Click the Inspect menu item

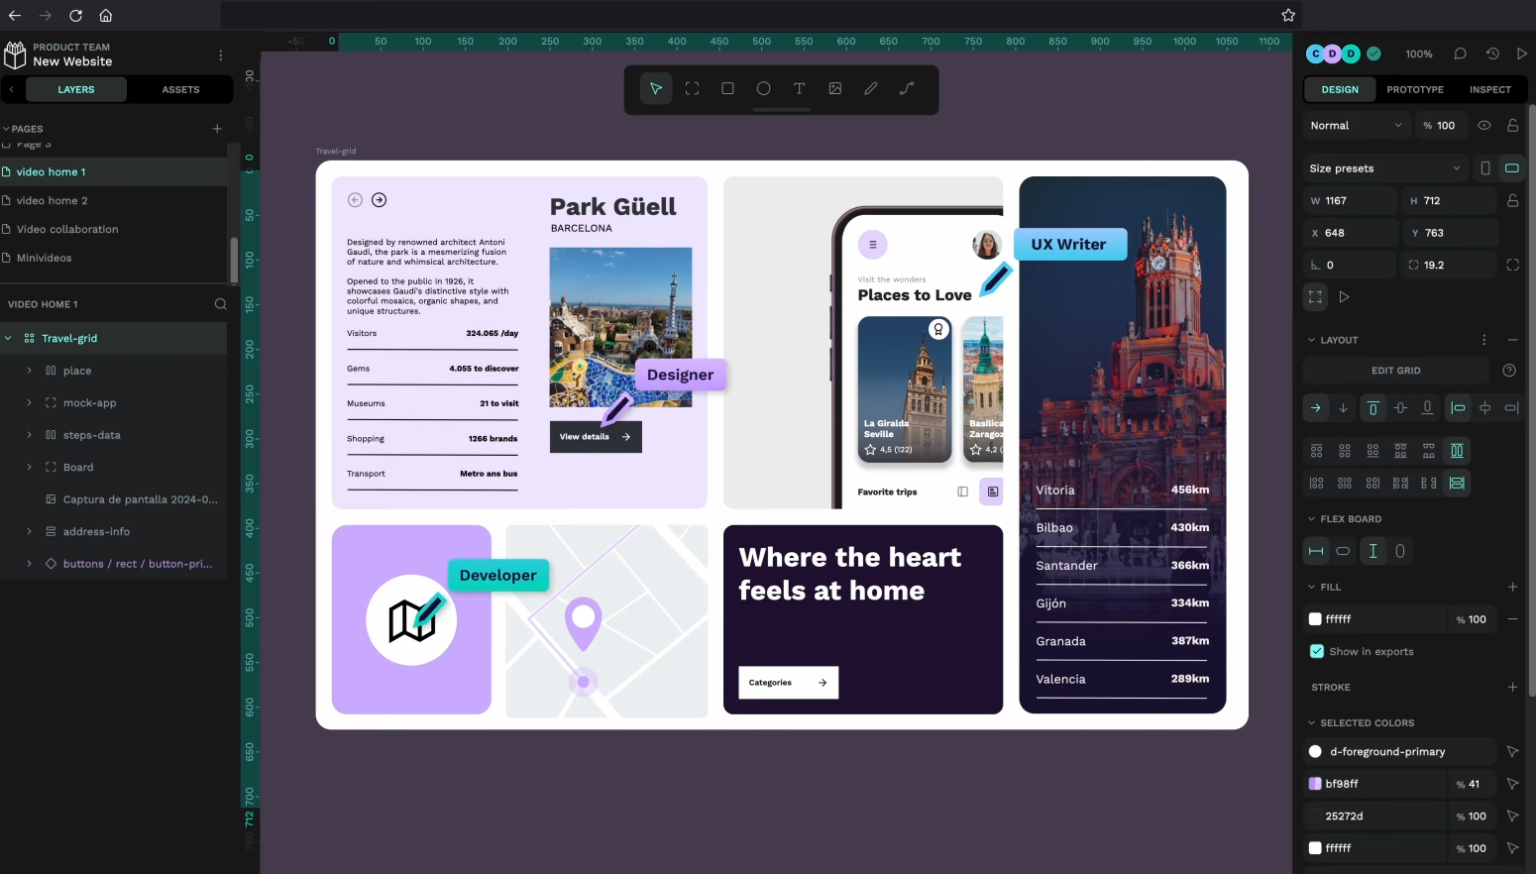pyautogui.click(x=1489, y=89)
